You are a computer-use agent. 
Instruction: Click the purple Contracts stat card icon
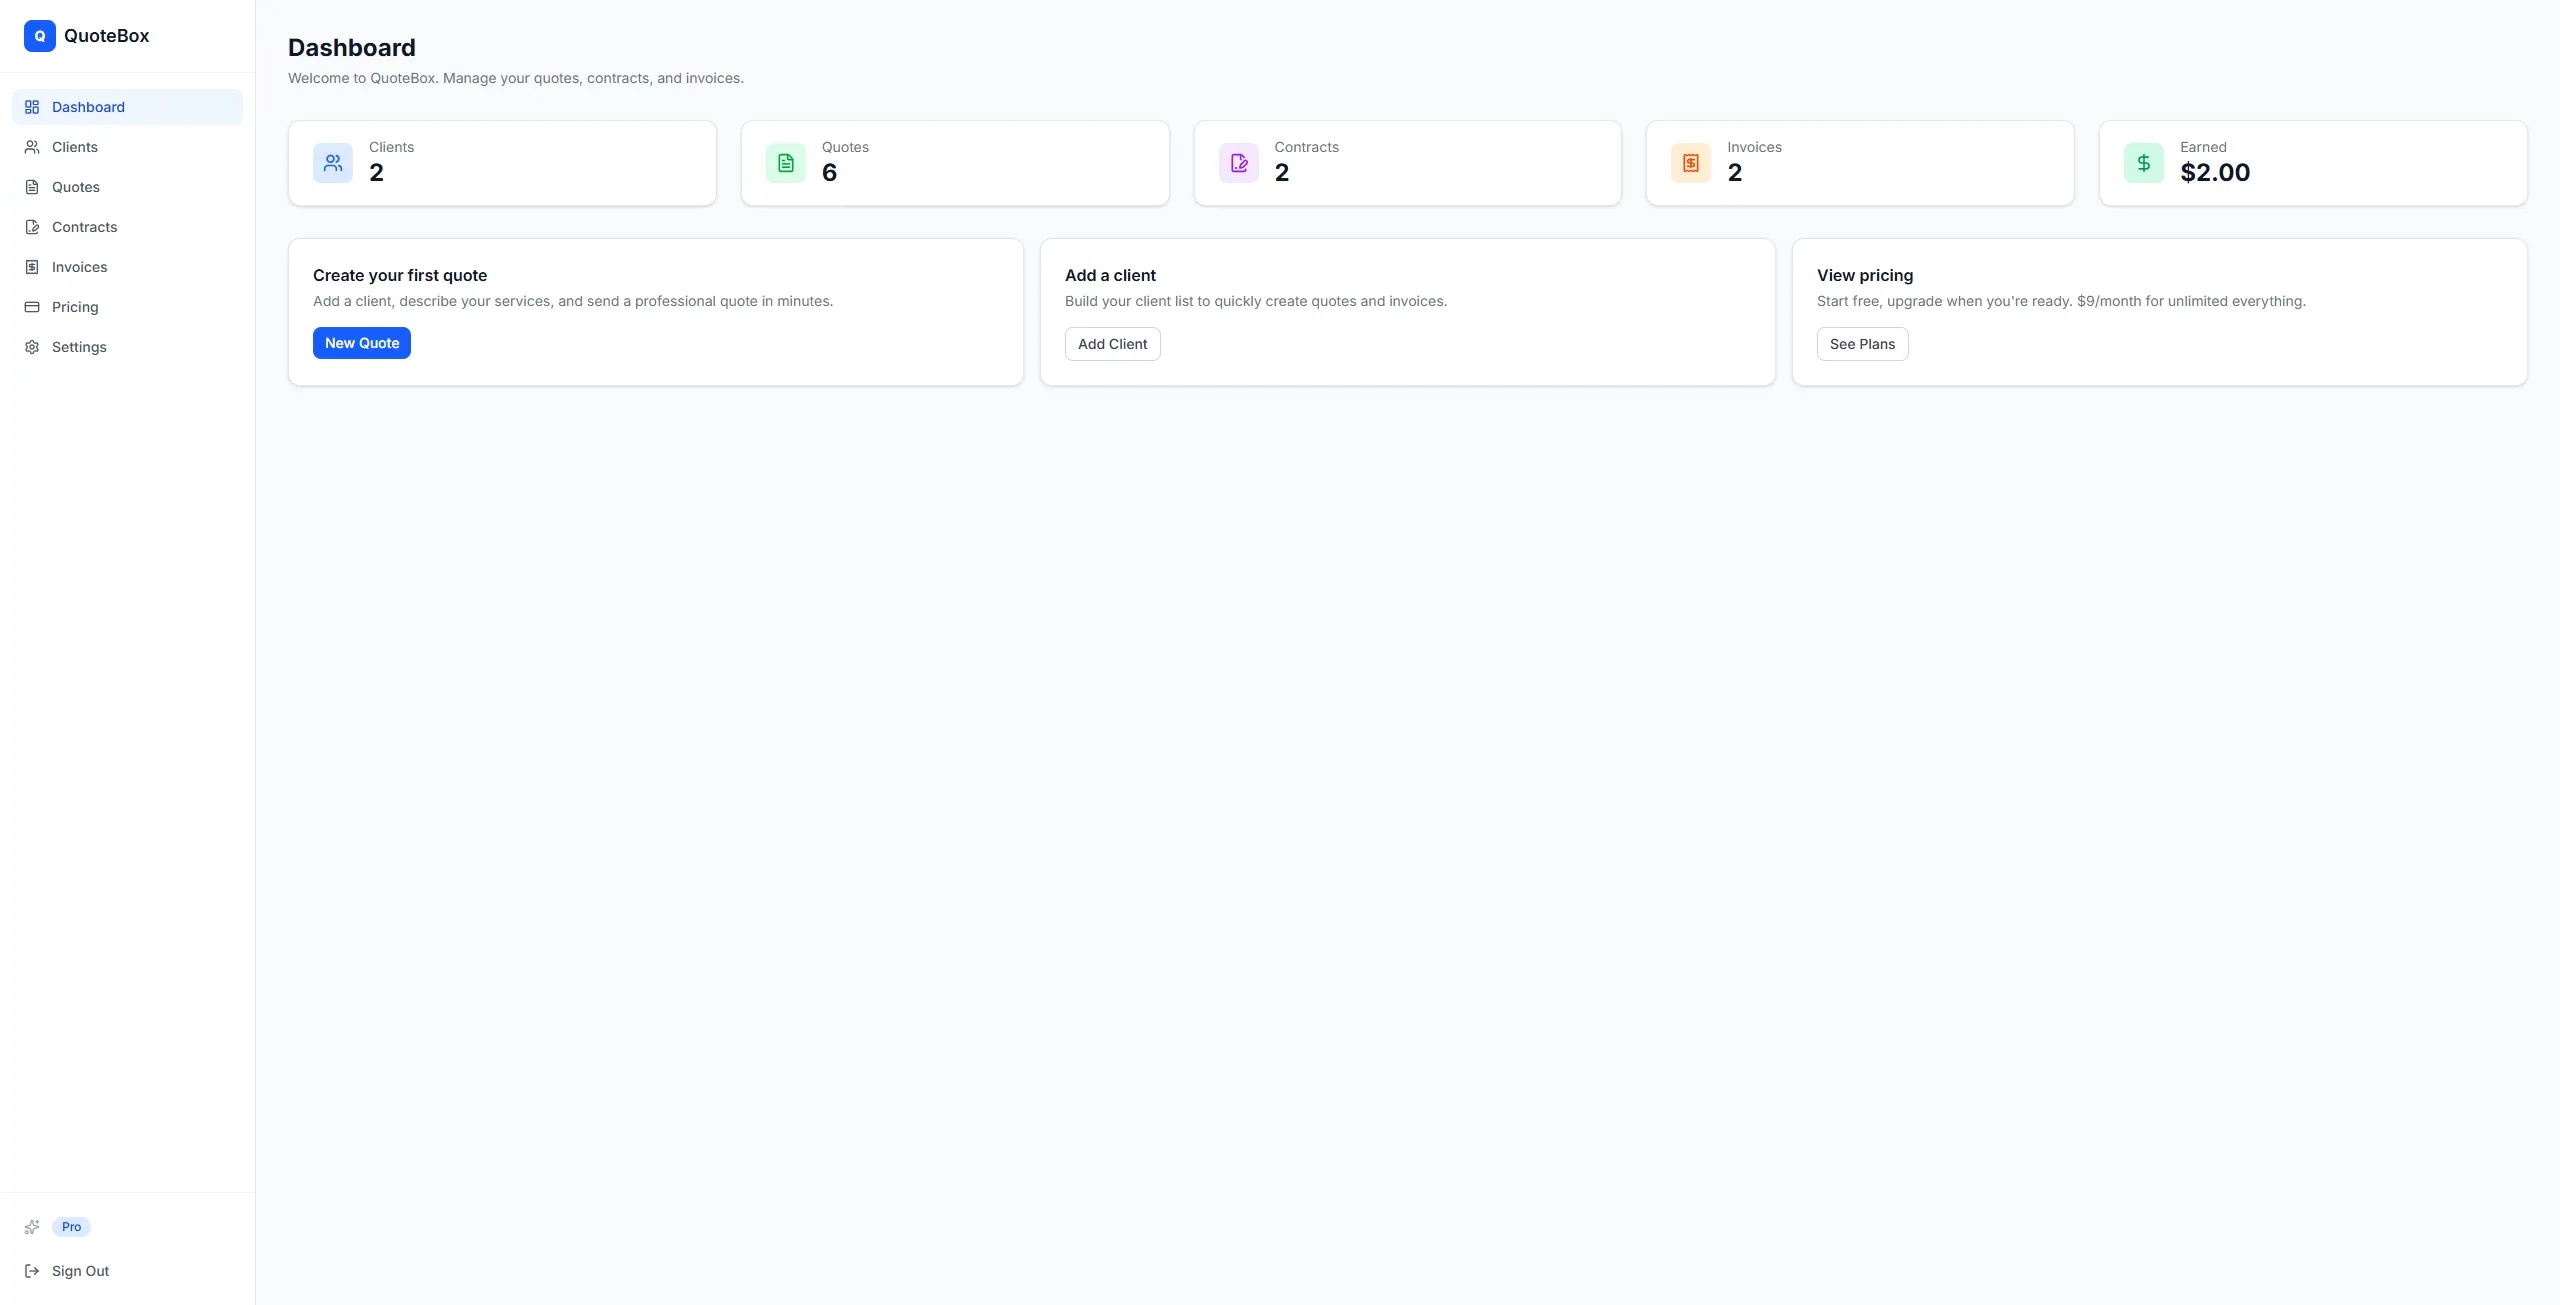coord(1239,163)
